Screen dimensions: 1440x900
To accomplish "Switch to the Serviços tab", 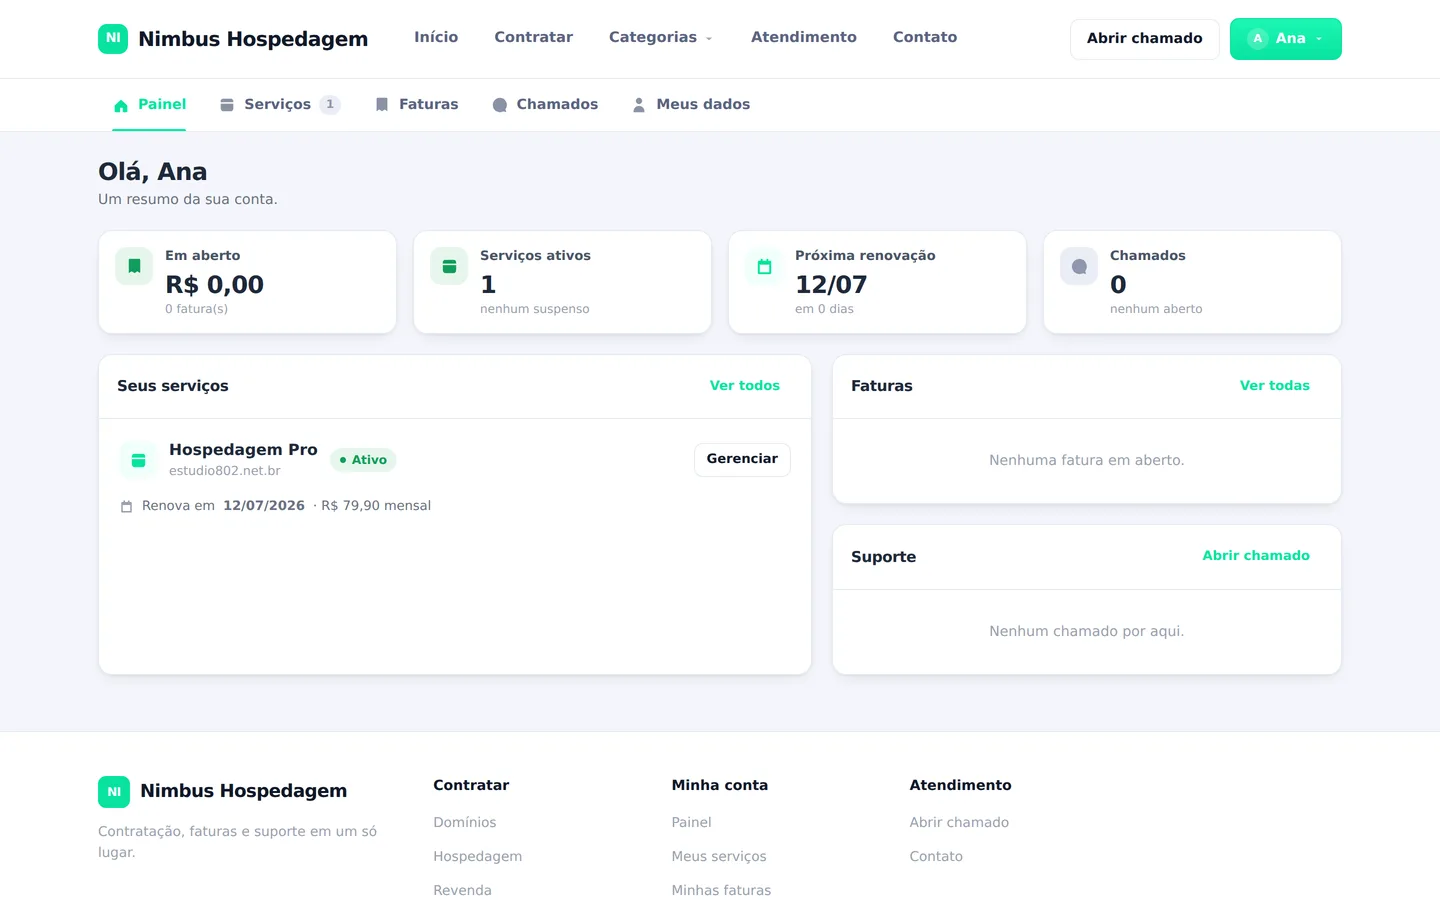I will click(280, 105).
